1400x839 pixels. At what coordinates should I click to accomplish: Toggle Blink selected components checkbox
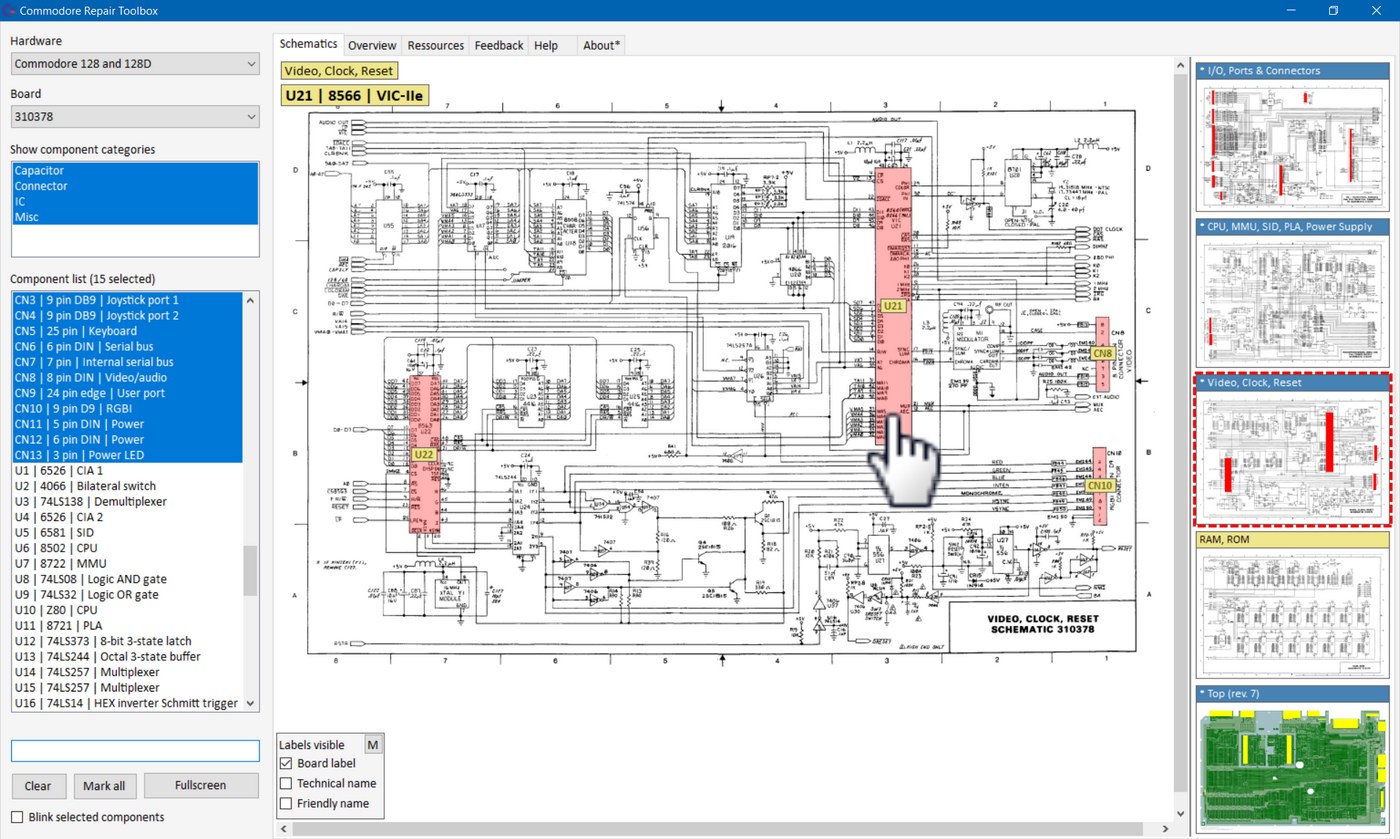pyautogui.click(x=17, y=817)
